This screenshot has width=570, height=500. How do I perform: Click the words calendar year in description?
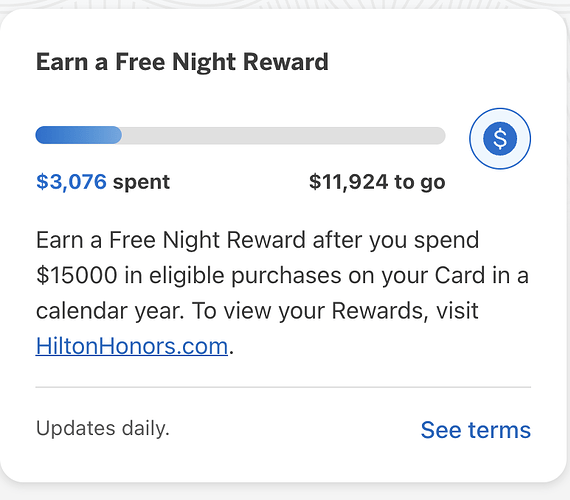110,311
